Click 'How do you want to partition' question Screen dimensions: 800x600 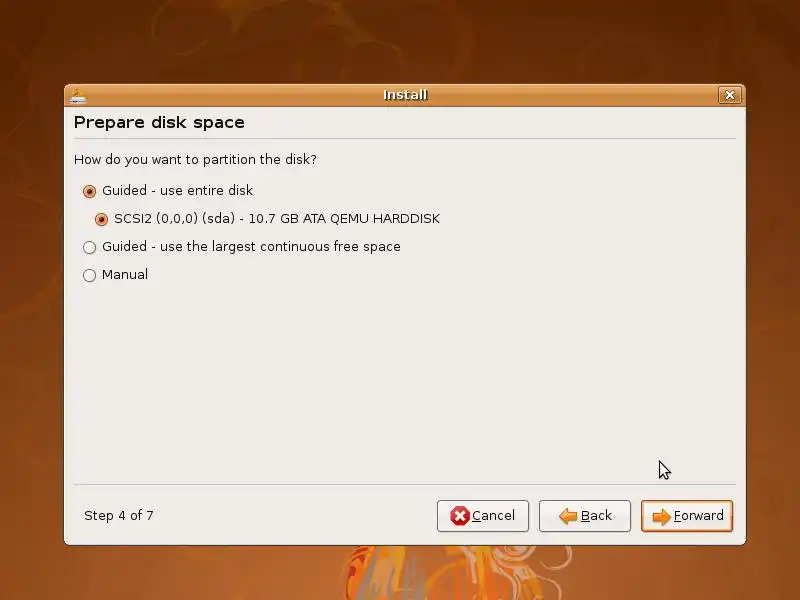195,160
